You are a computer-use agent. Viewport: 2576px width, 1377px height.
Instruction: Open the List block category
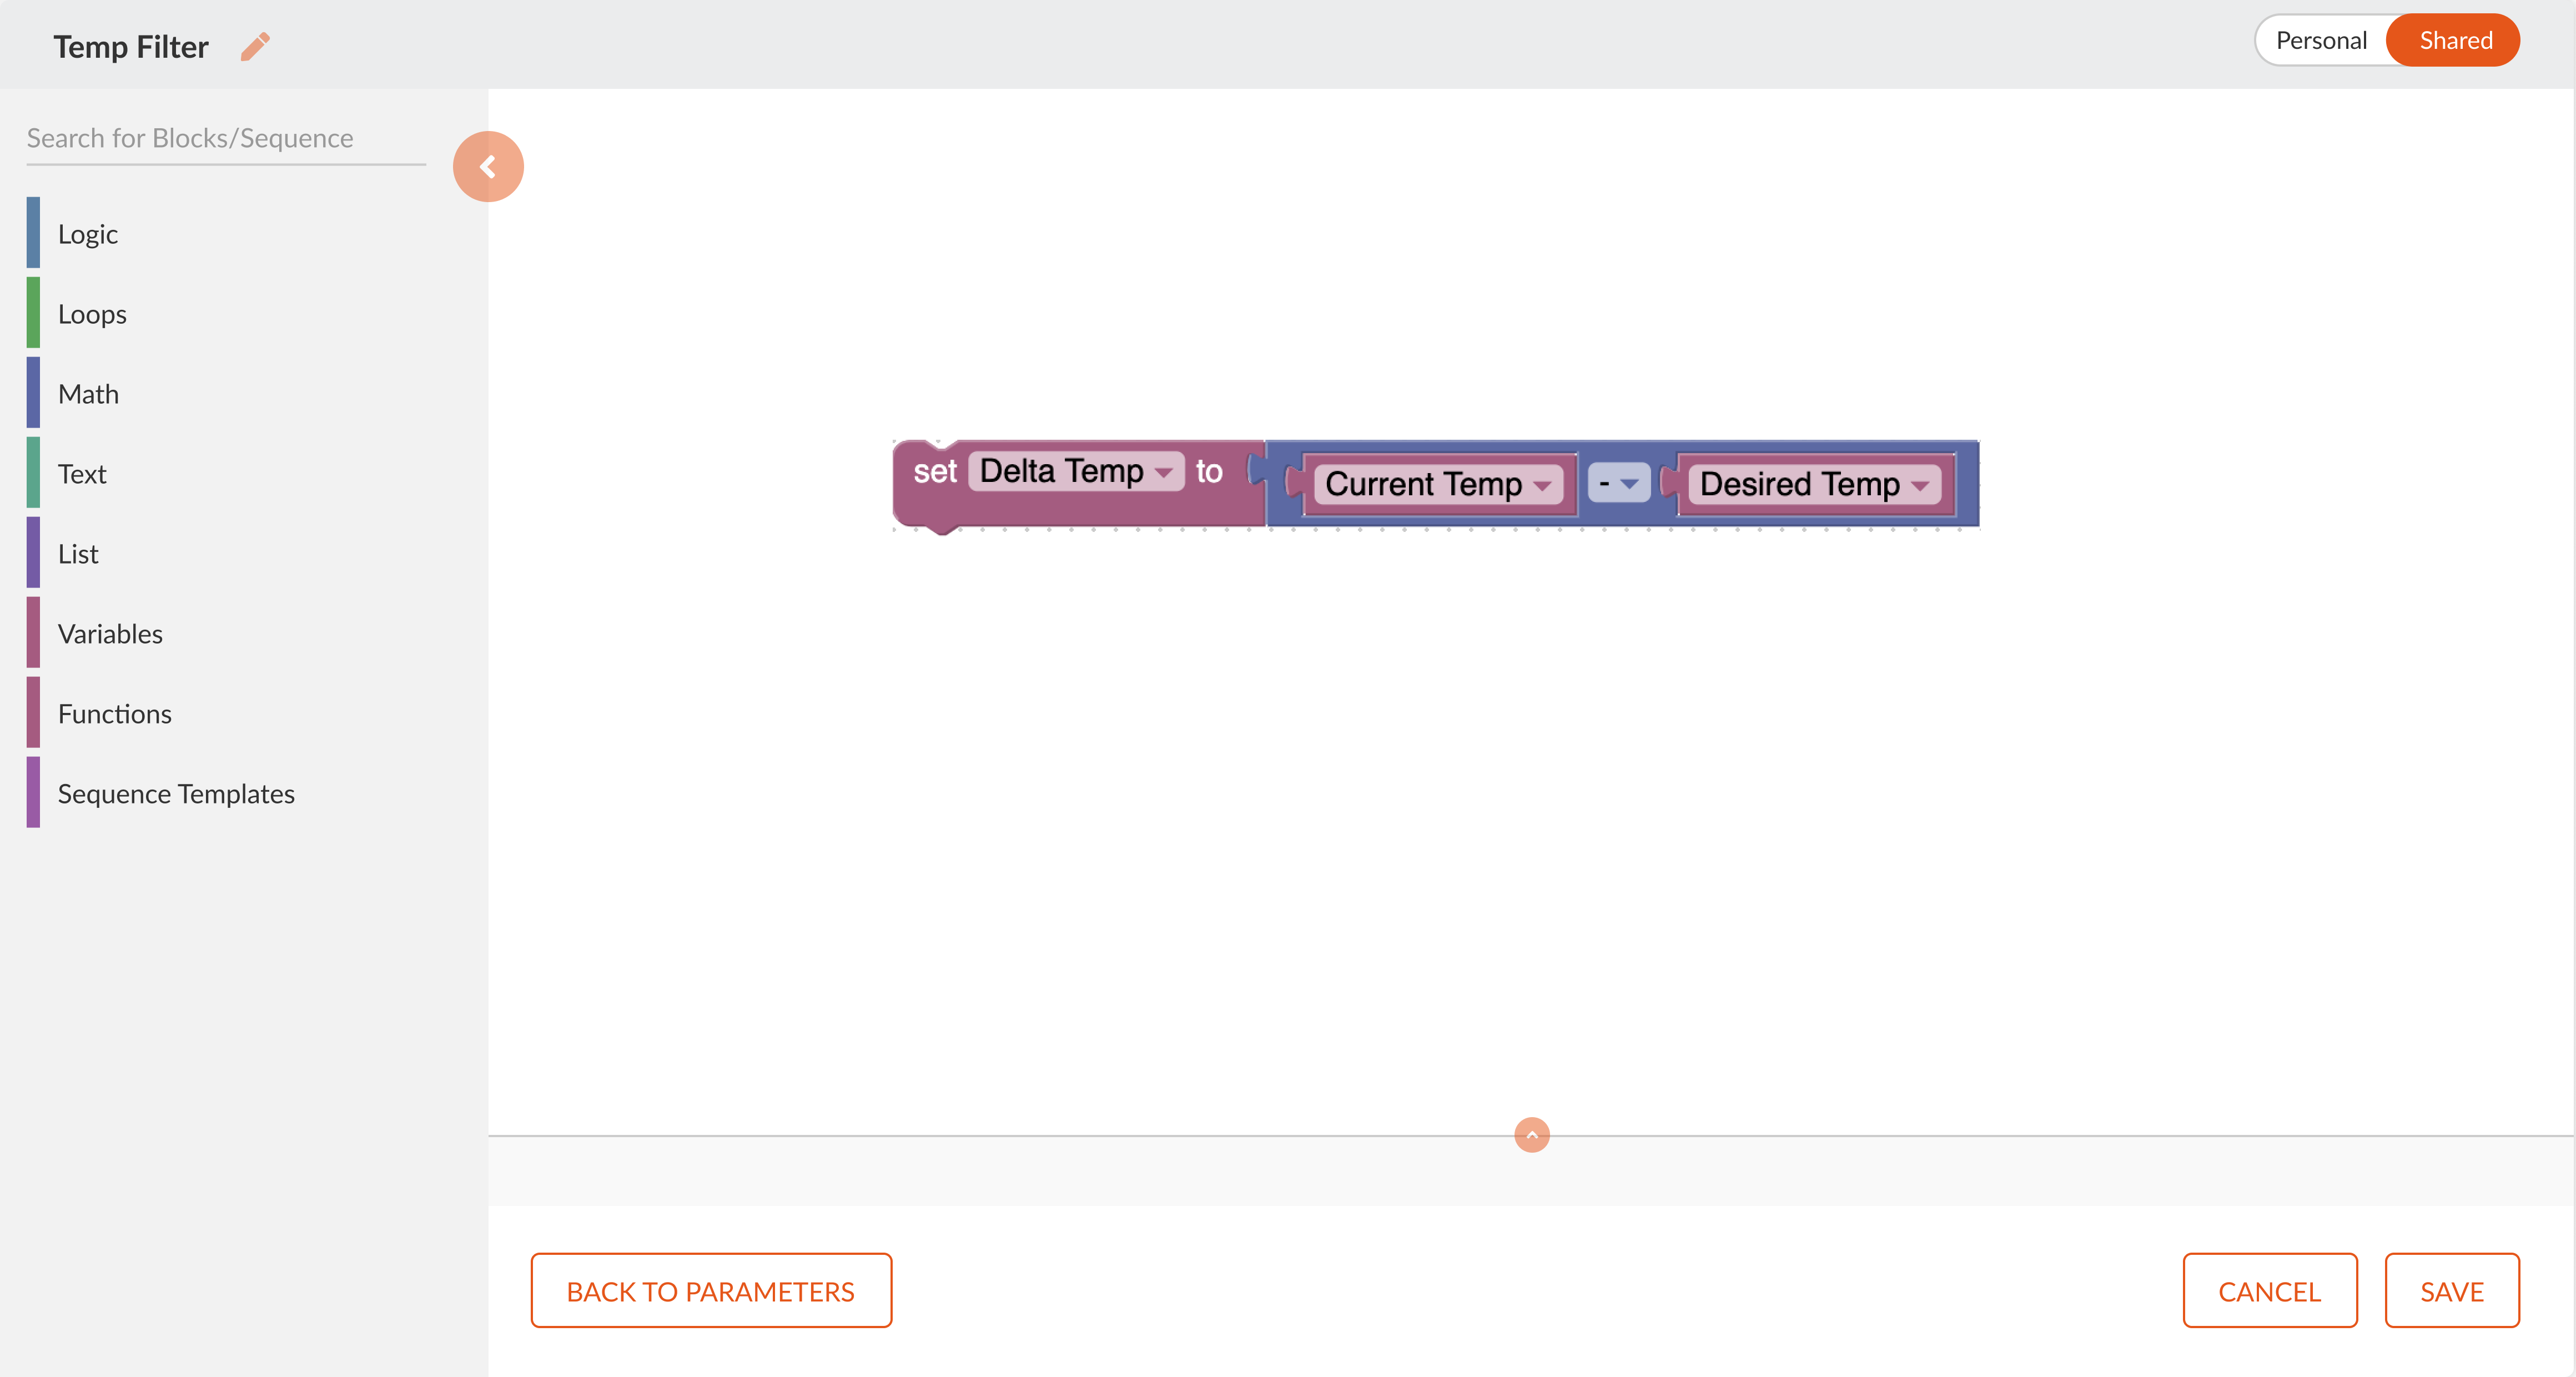pos(227,554)
